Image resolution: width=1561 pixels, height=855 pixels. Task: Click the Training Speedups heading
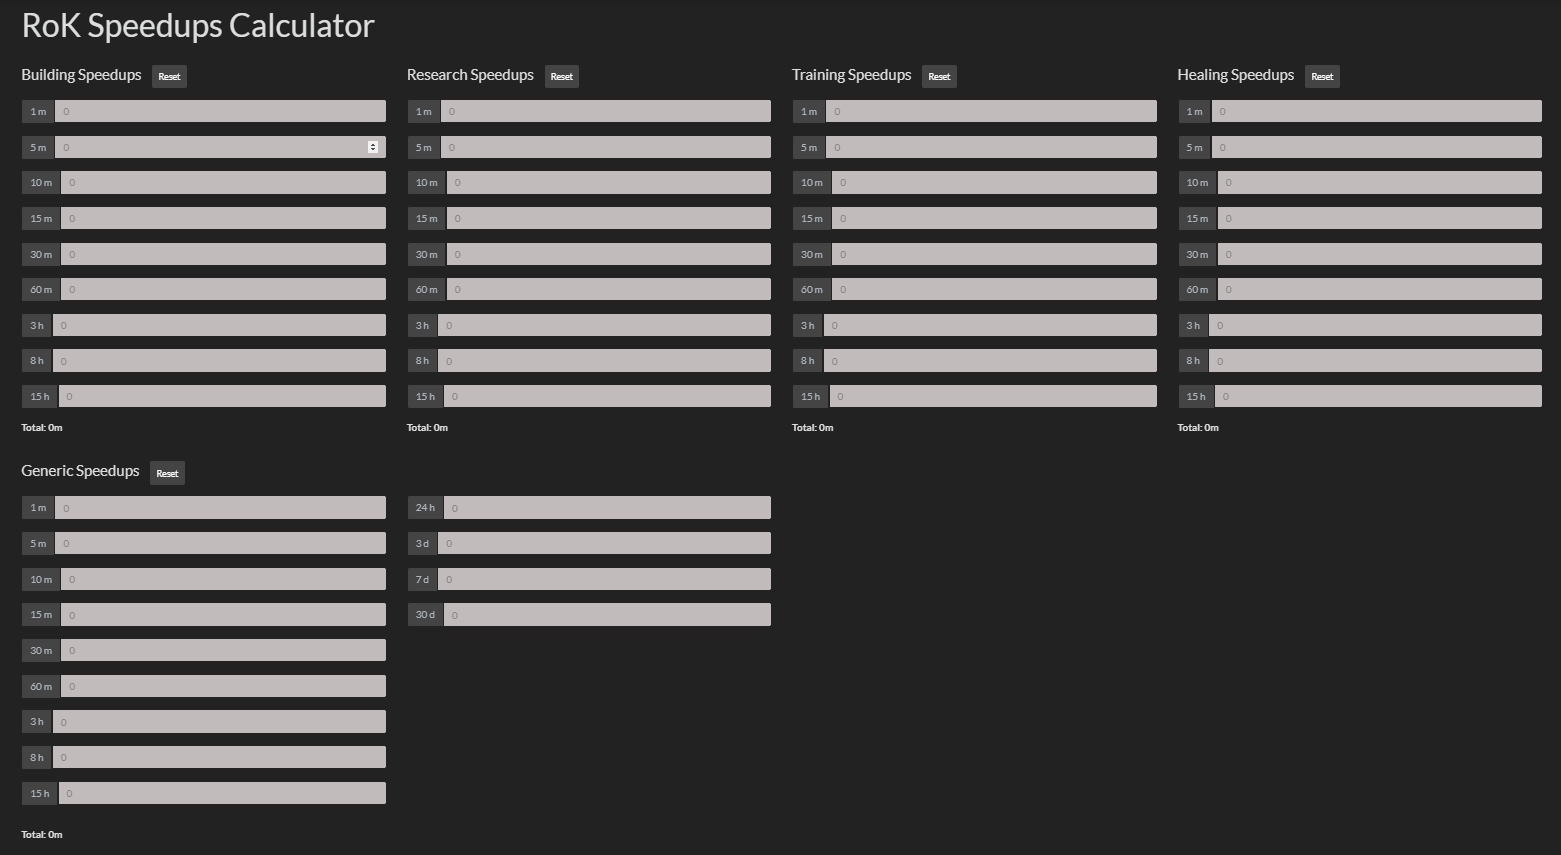851,75
